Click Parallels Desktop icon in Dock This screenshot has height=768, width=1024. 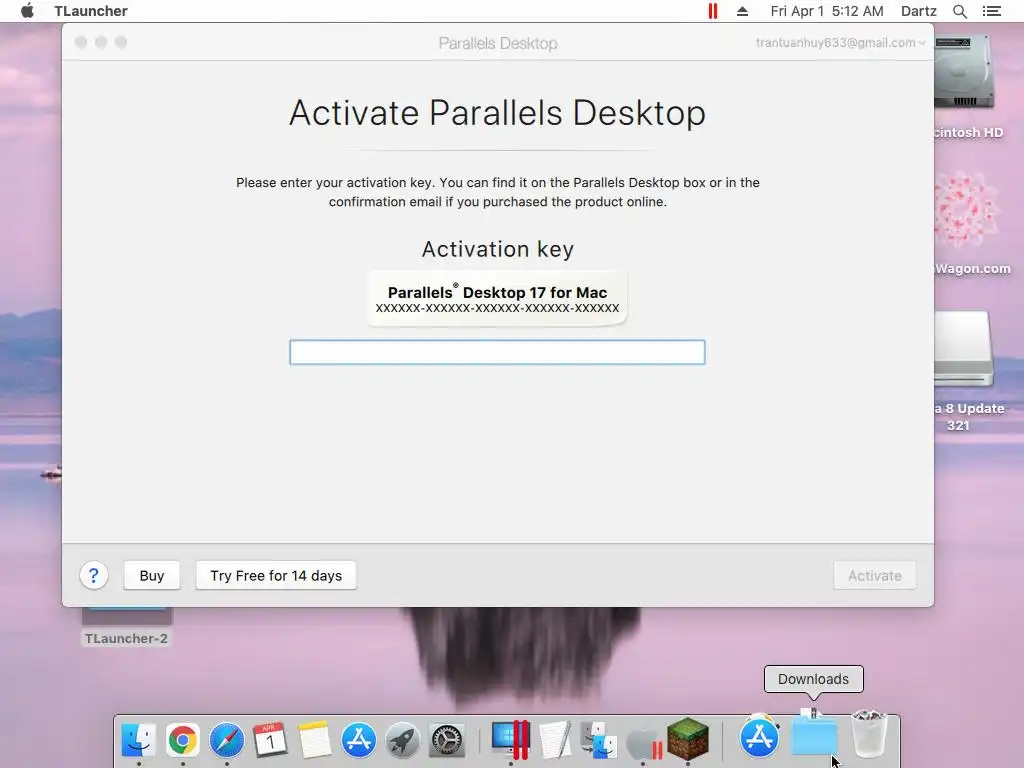pyautogui.click(x=511, y=740)
